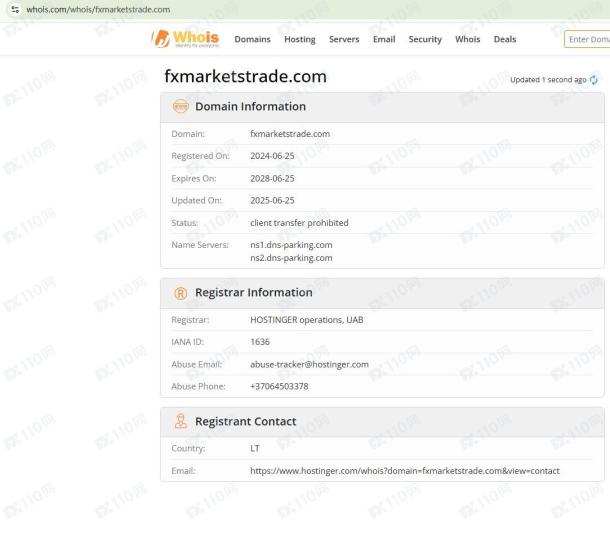Click the status client transfer prohibited
The height and width of the screenshot is (546, 610).
[x=299, y=223]
